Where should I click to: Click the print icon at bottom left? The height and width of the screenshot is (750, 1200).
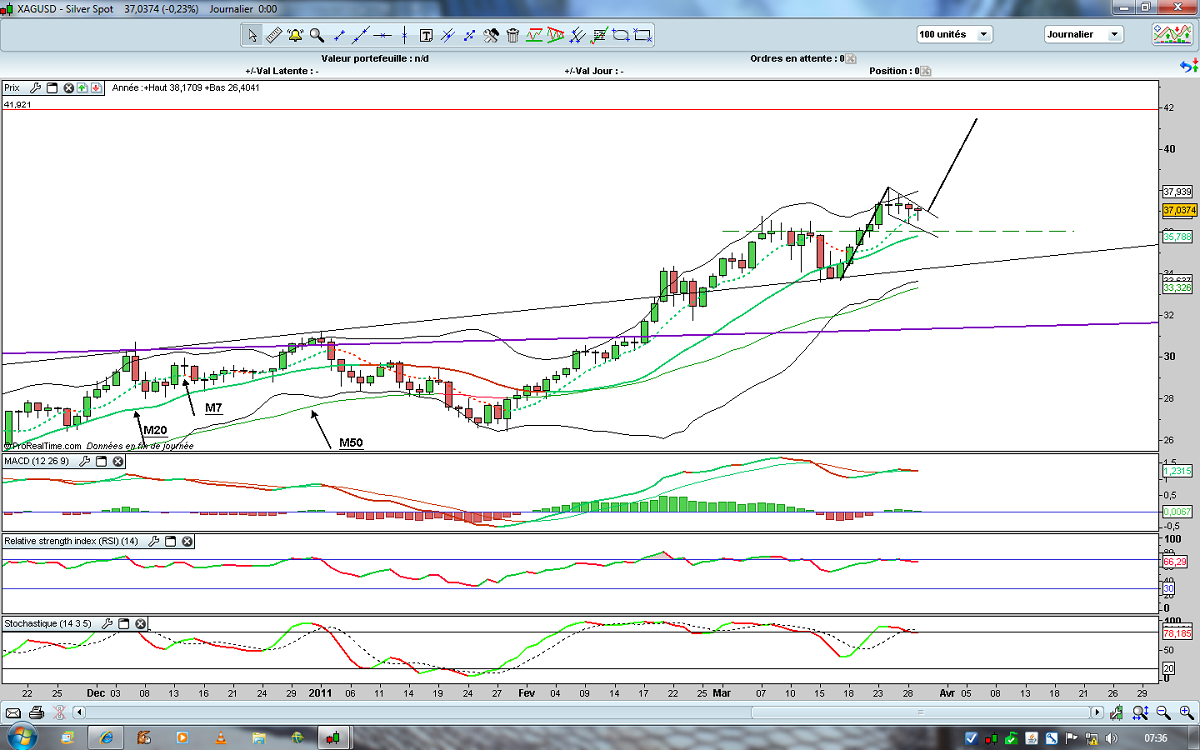(x=36, y=713)
